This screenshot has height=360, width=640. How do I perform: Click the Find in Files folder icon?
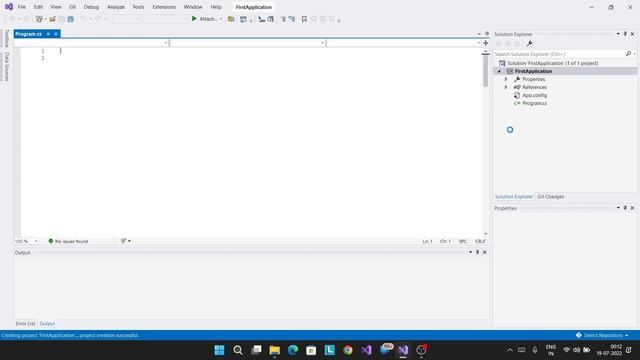[x=231, y=19]
